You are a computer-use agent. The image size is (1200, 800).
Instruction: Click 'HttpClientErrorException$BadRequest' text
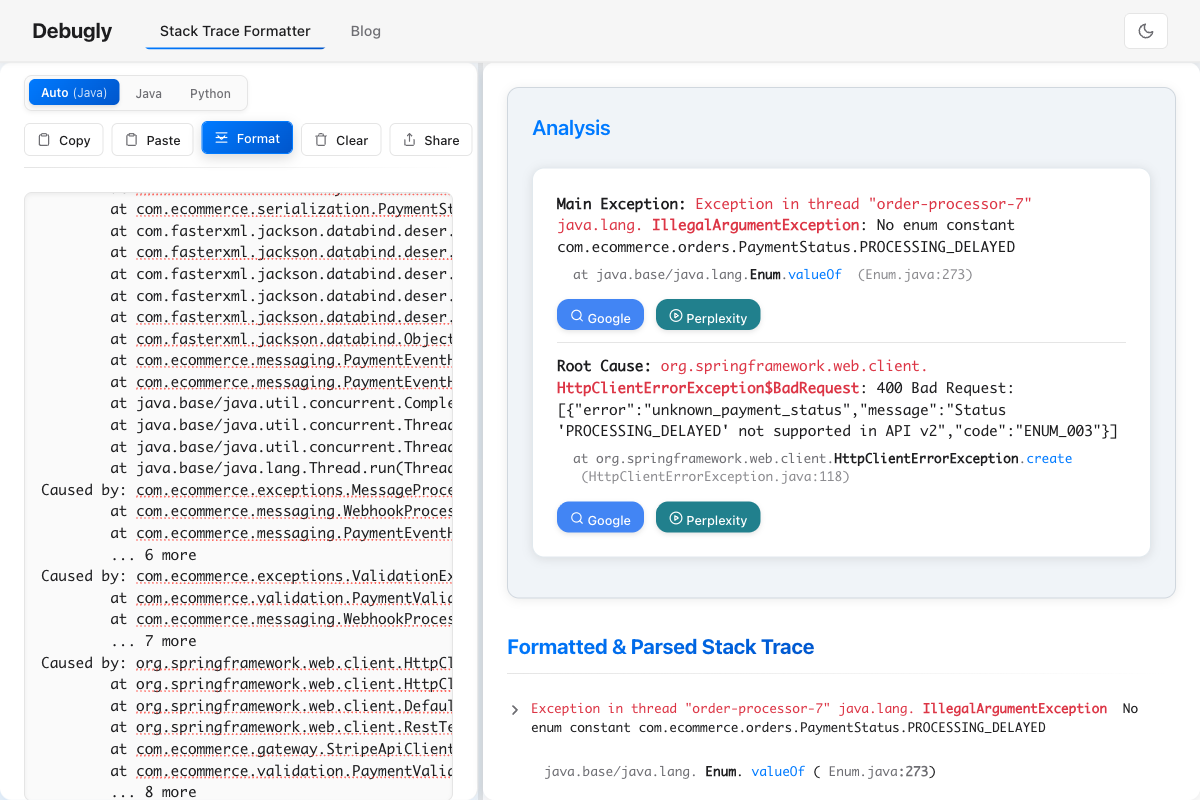point(708,388)
